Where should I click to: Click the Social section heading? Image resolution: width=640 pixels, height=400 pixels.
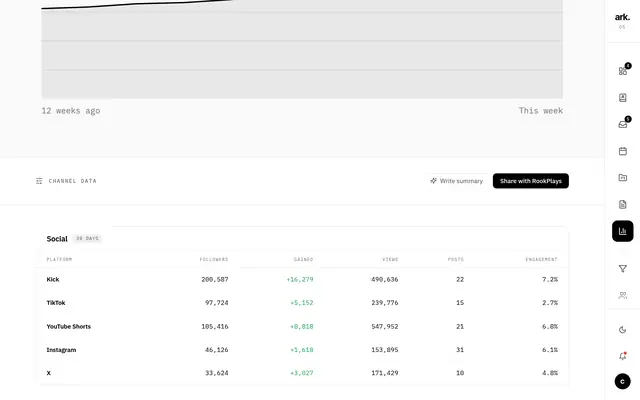57,239
